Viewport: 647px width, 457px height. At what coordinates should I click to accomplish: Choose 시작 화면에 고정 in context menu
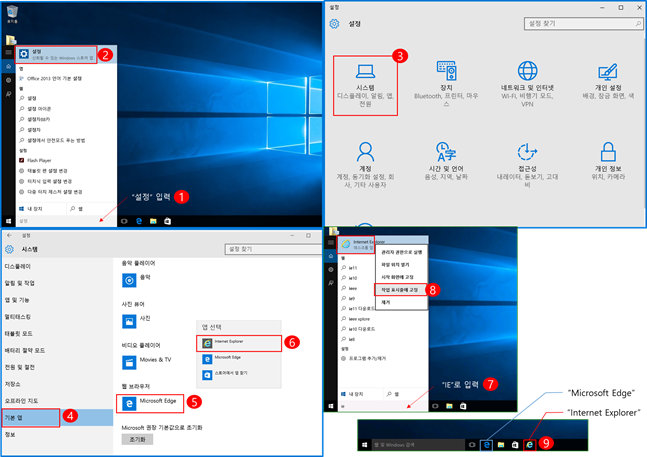(x=401, y=277)
